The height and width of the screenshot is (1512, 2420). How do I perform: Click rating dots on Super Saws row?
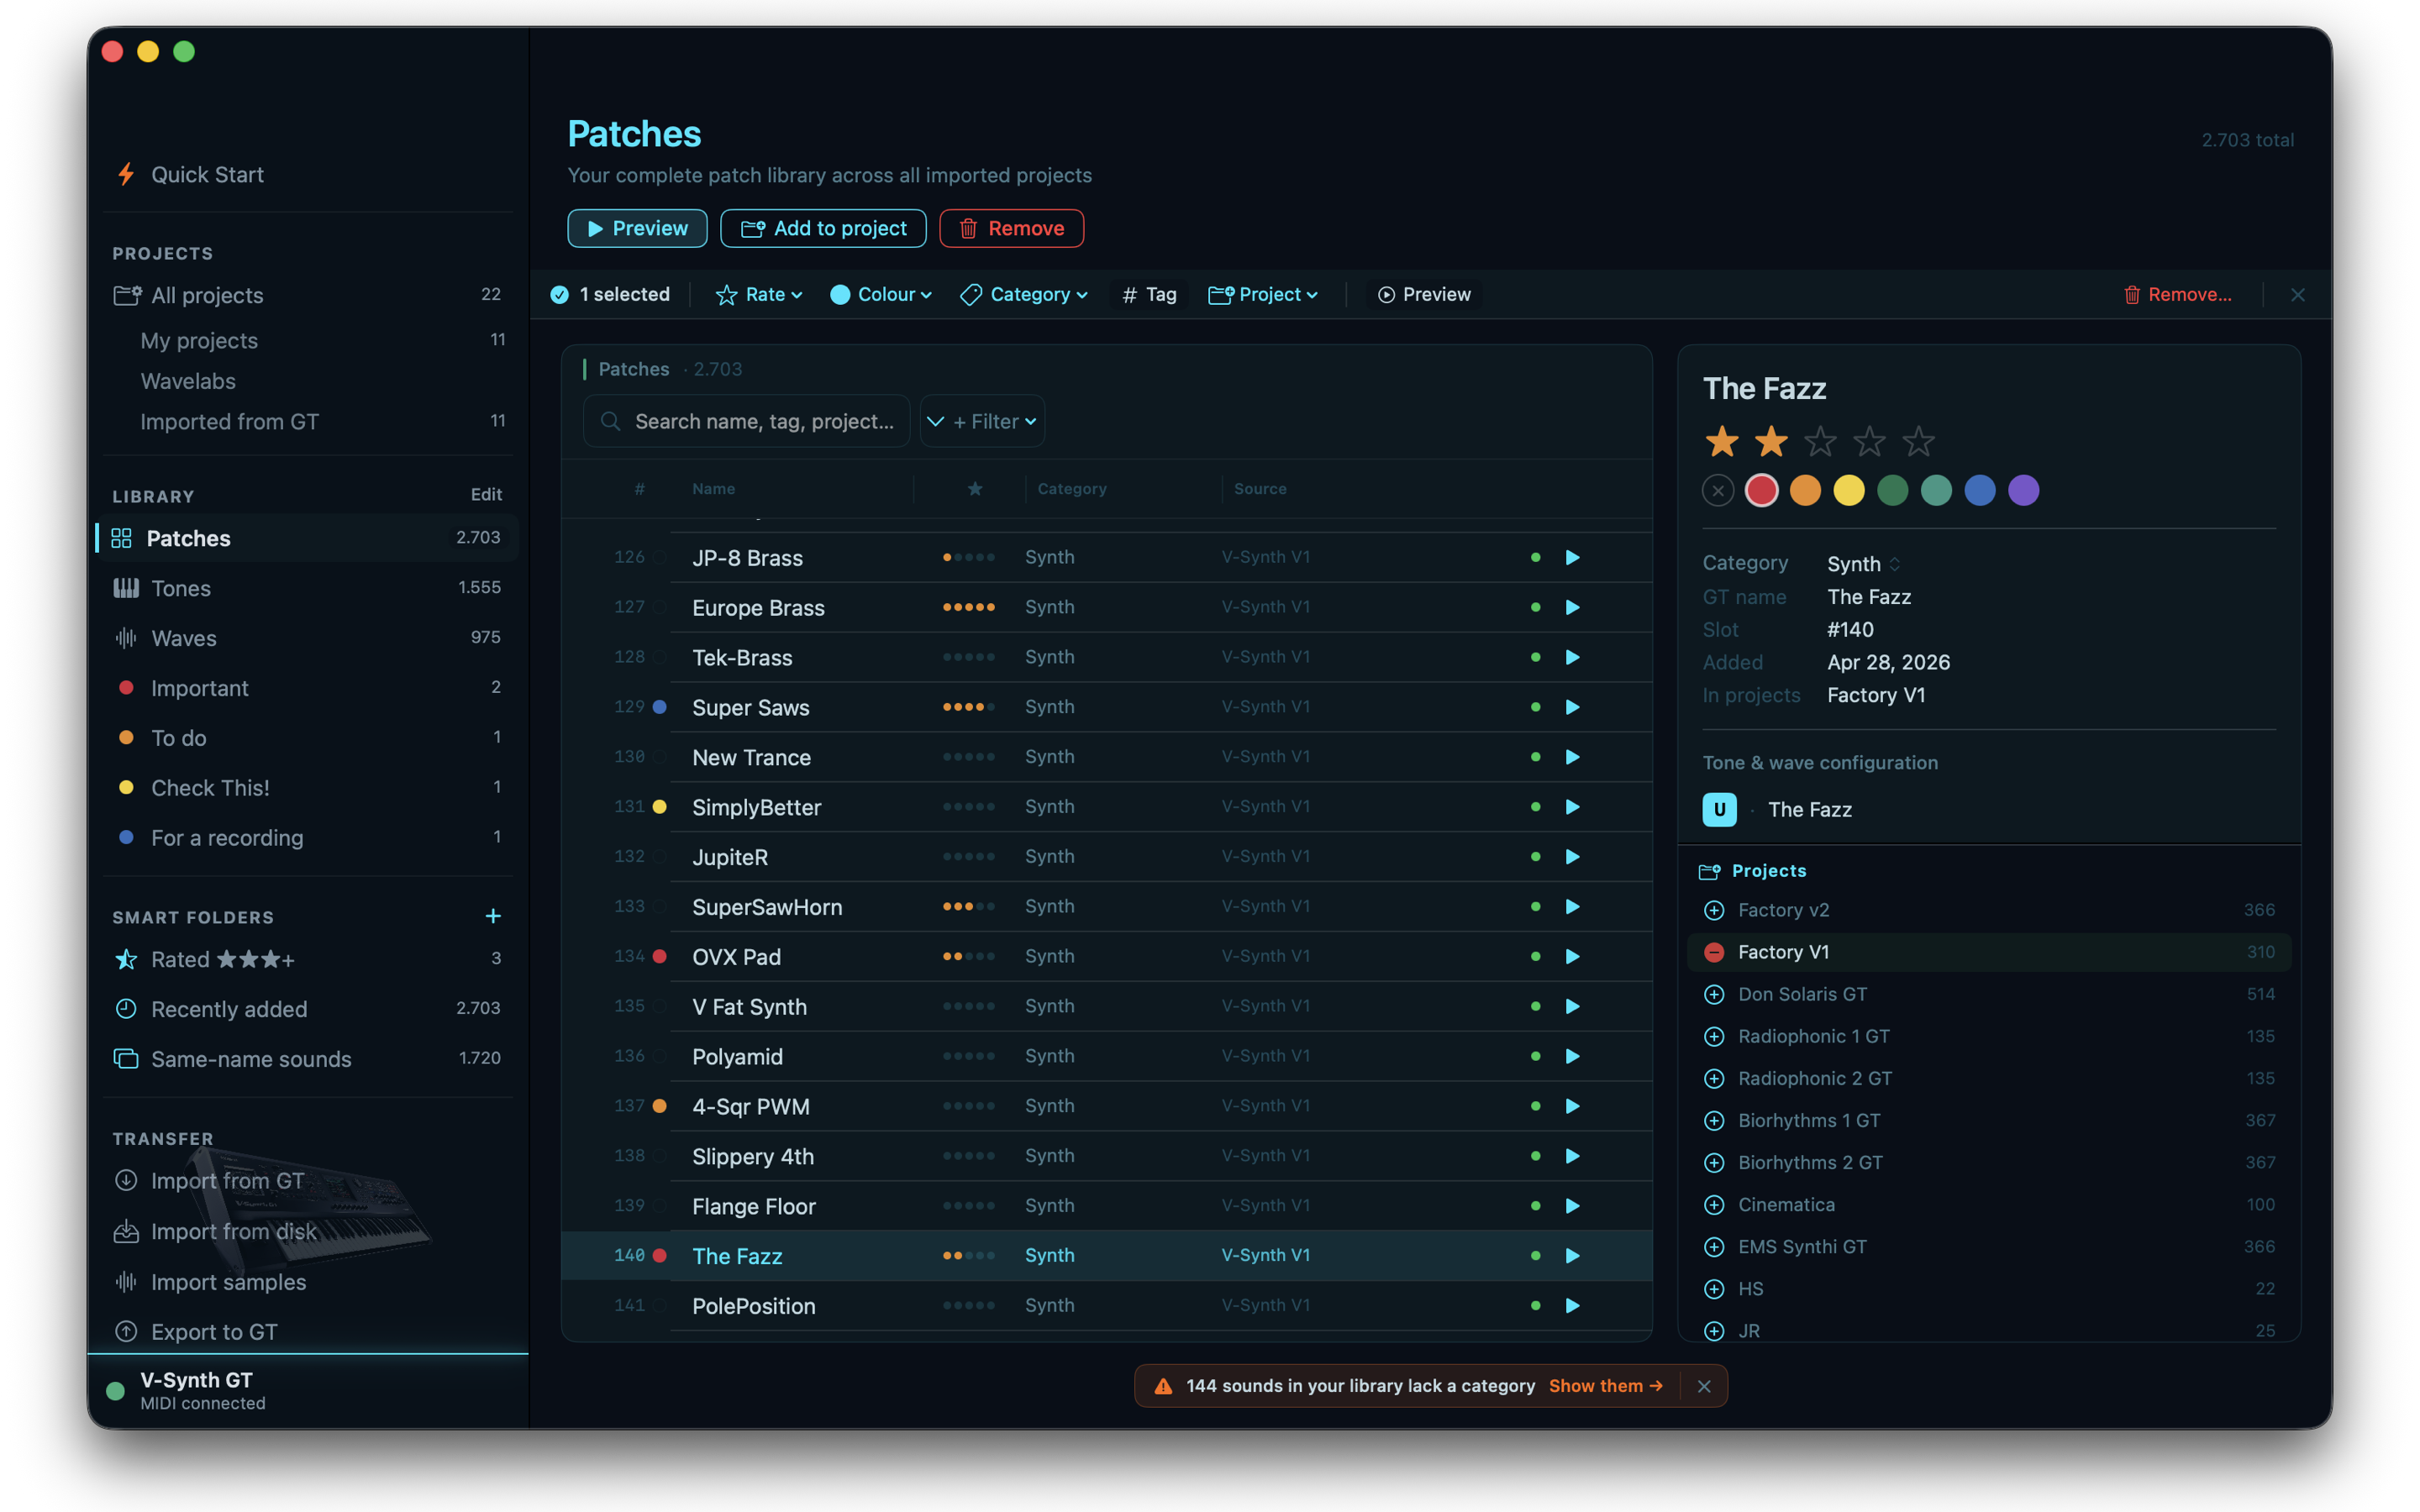[969, 707]
